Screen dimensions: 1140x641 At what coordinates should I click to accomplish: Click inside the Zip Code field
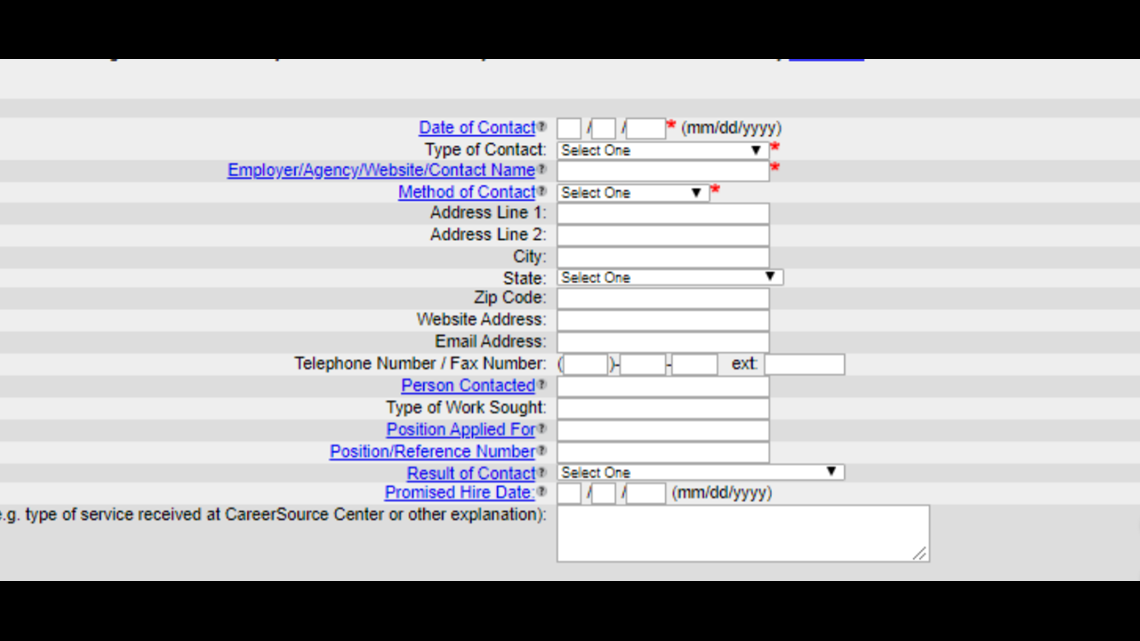click(x=662, y=298)
